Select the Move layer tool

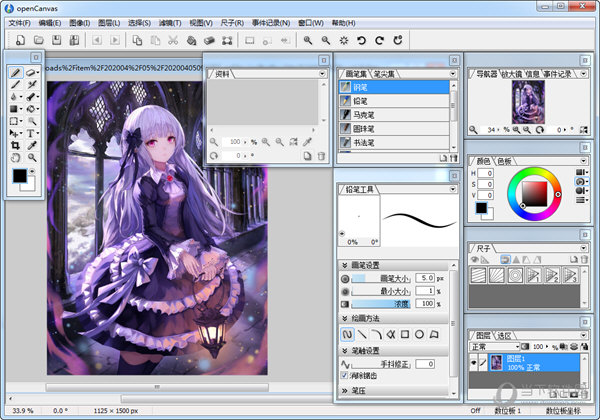coord(15,133)
